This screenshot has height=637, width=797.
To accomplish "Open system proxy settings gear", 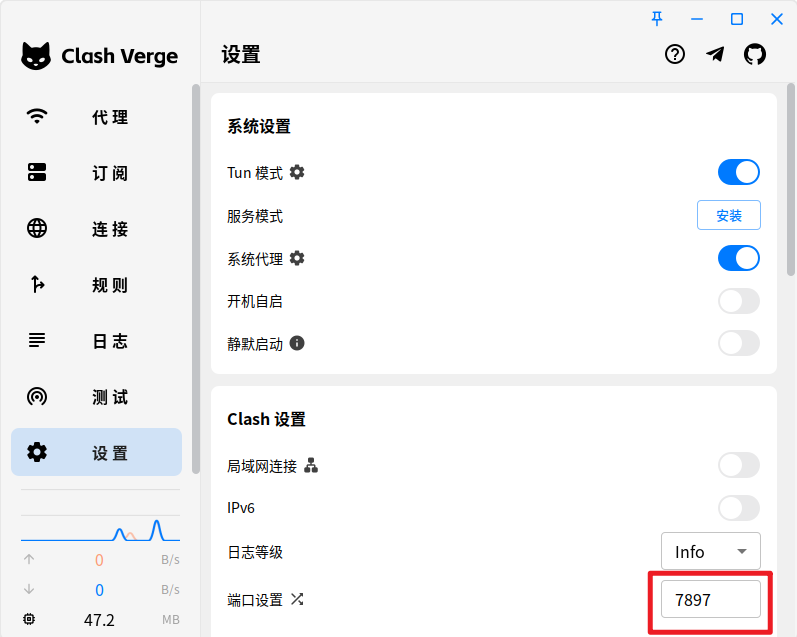I will pyautogui.click(x=297, y=258).
